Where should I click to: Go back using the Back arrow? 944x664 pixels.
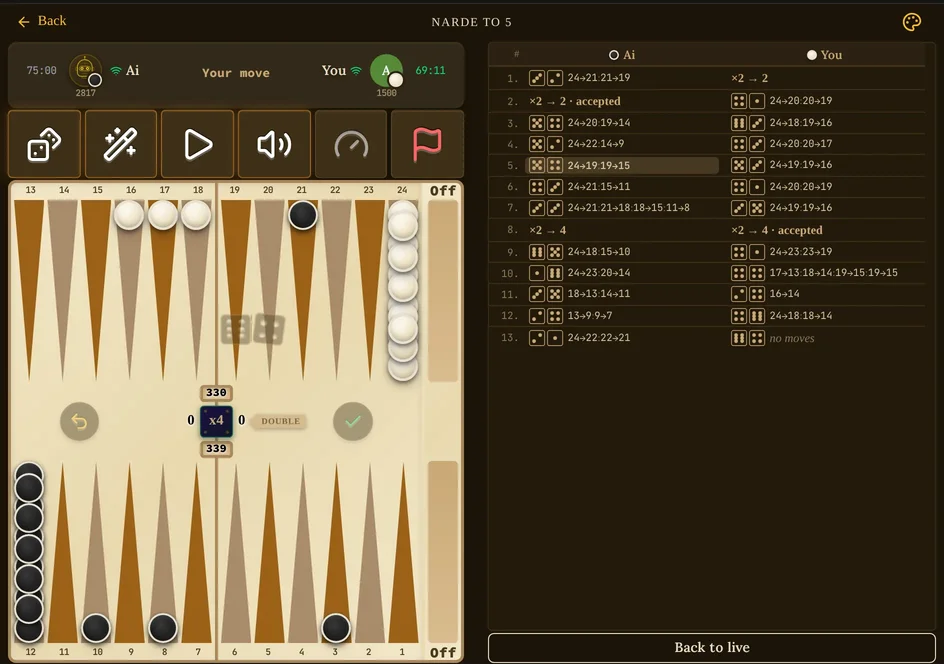(42, 21)
